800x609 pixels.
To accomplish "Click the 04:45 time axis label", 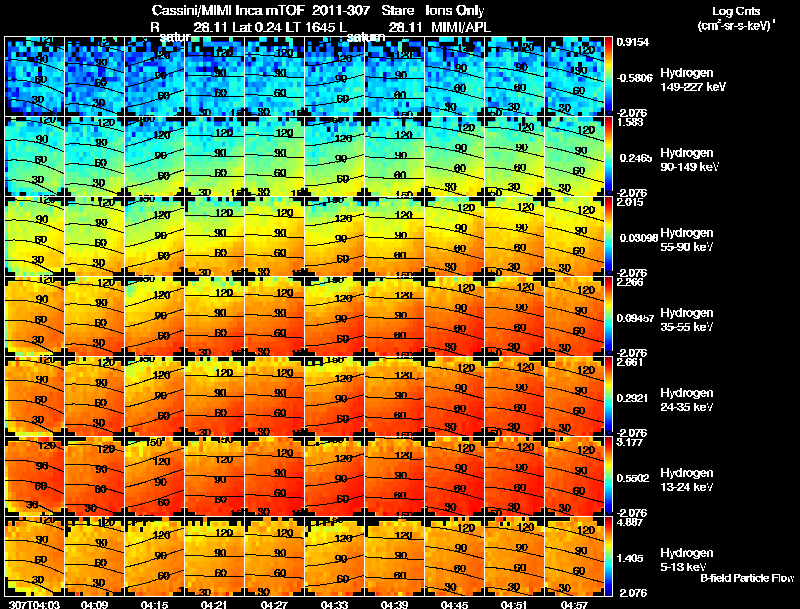I will pos(454,604).
